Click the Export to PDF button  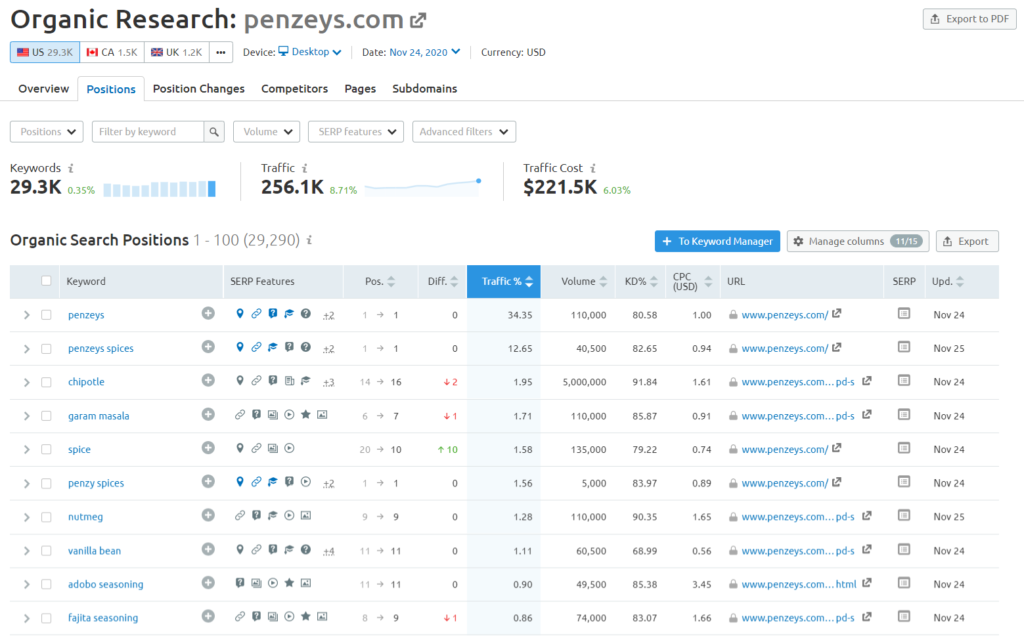[x=968, y=19]
